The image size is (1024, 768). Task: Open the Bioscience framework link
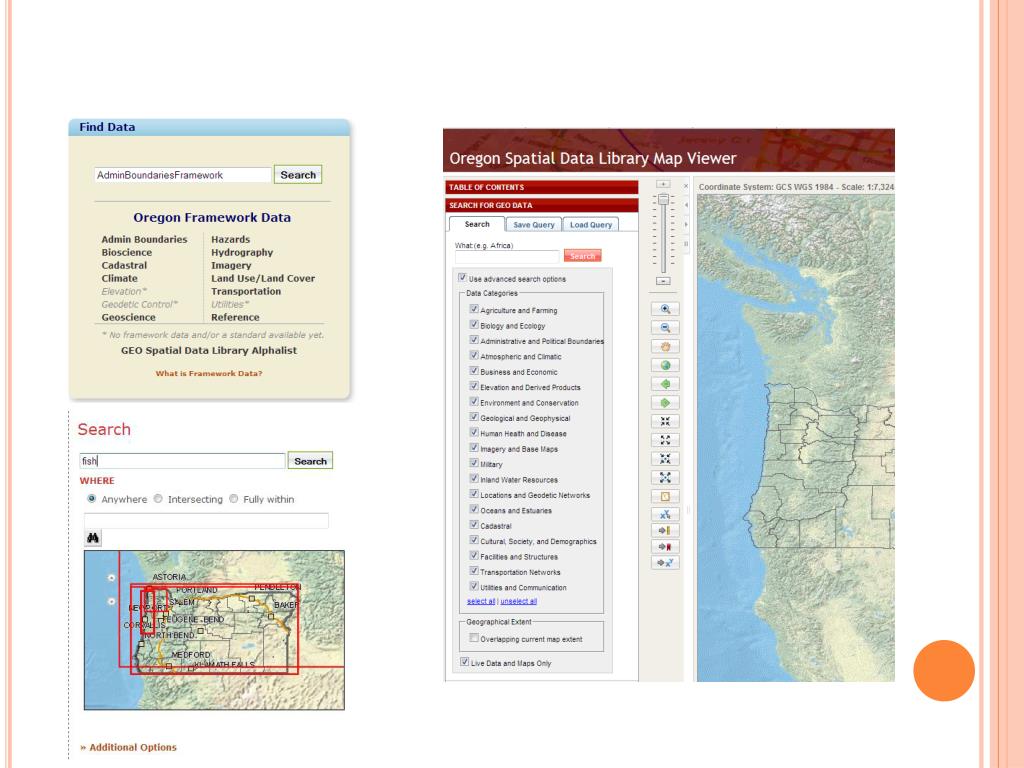pos(127,253)
